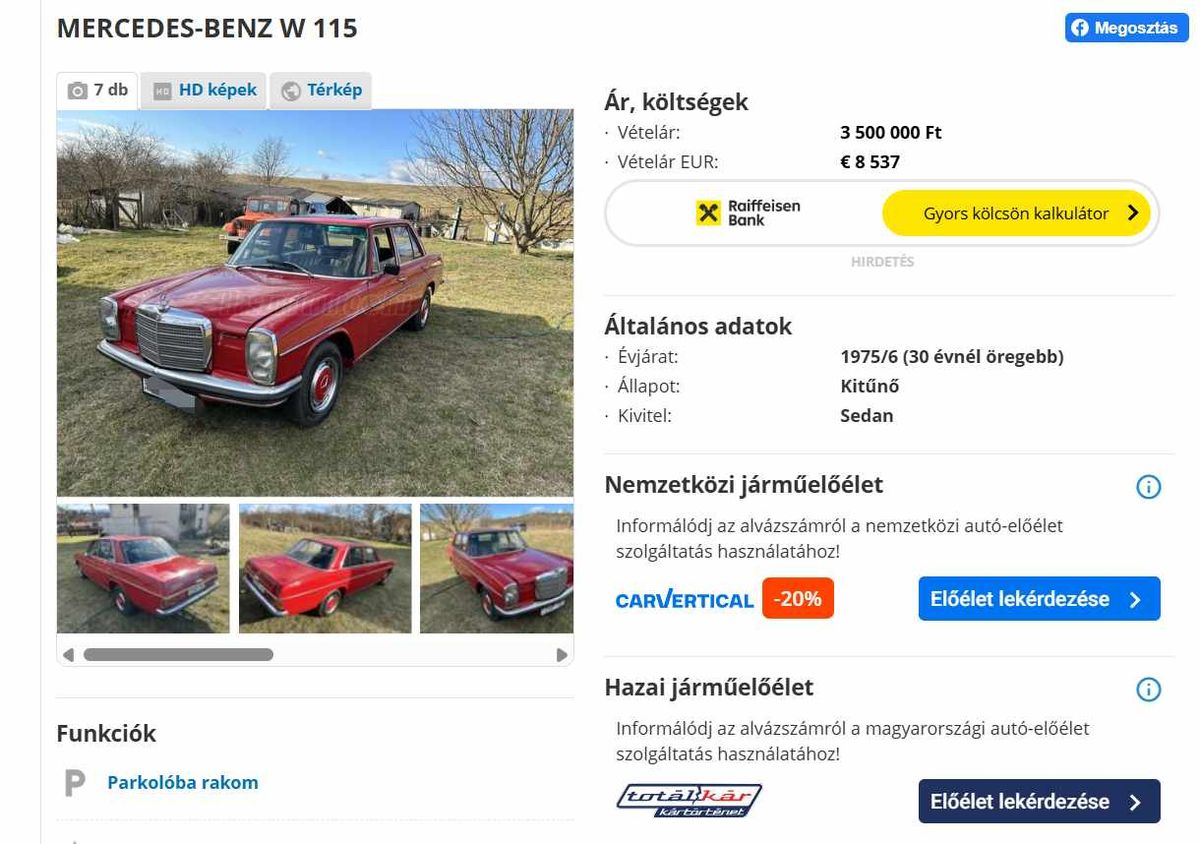Select the first rear-view car thumbnail
The image size is (1200, 844).
coord(143,568)
